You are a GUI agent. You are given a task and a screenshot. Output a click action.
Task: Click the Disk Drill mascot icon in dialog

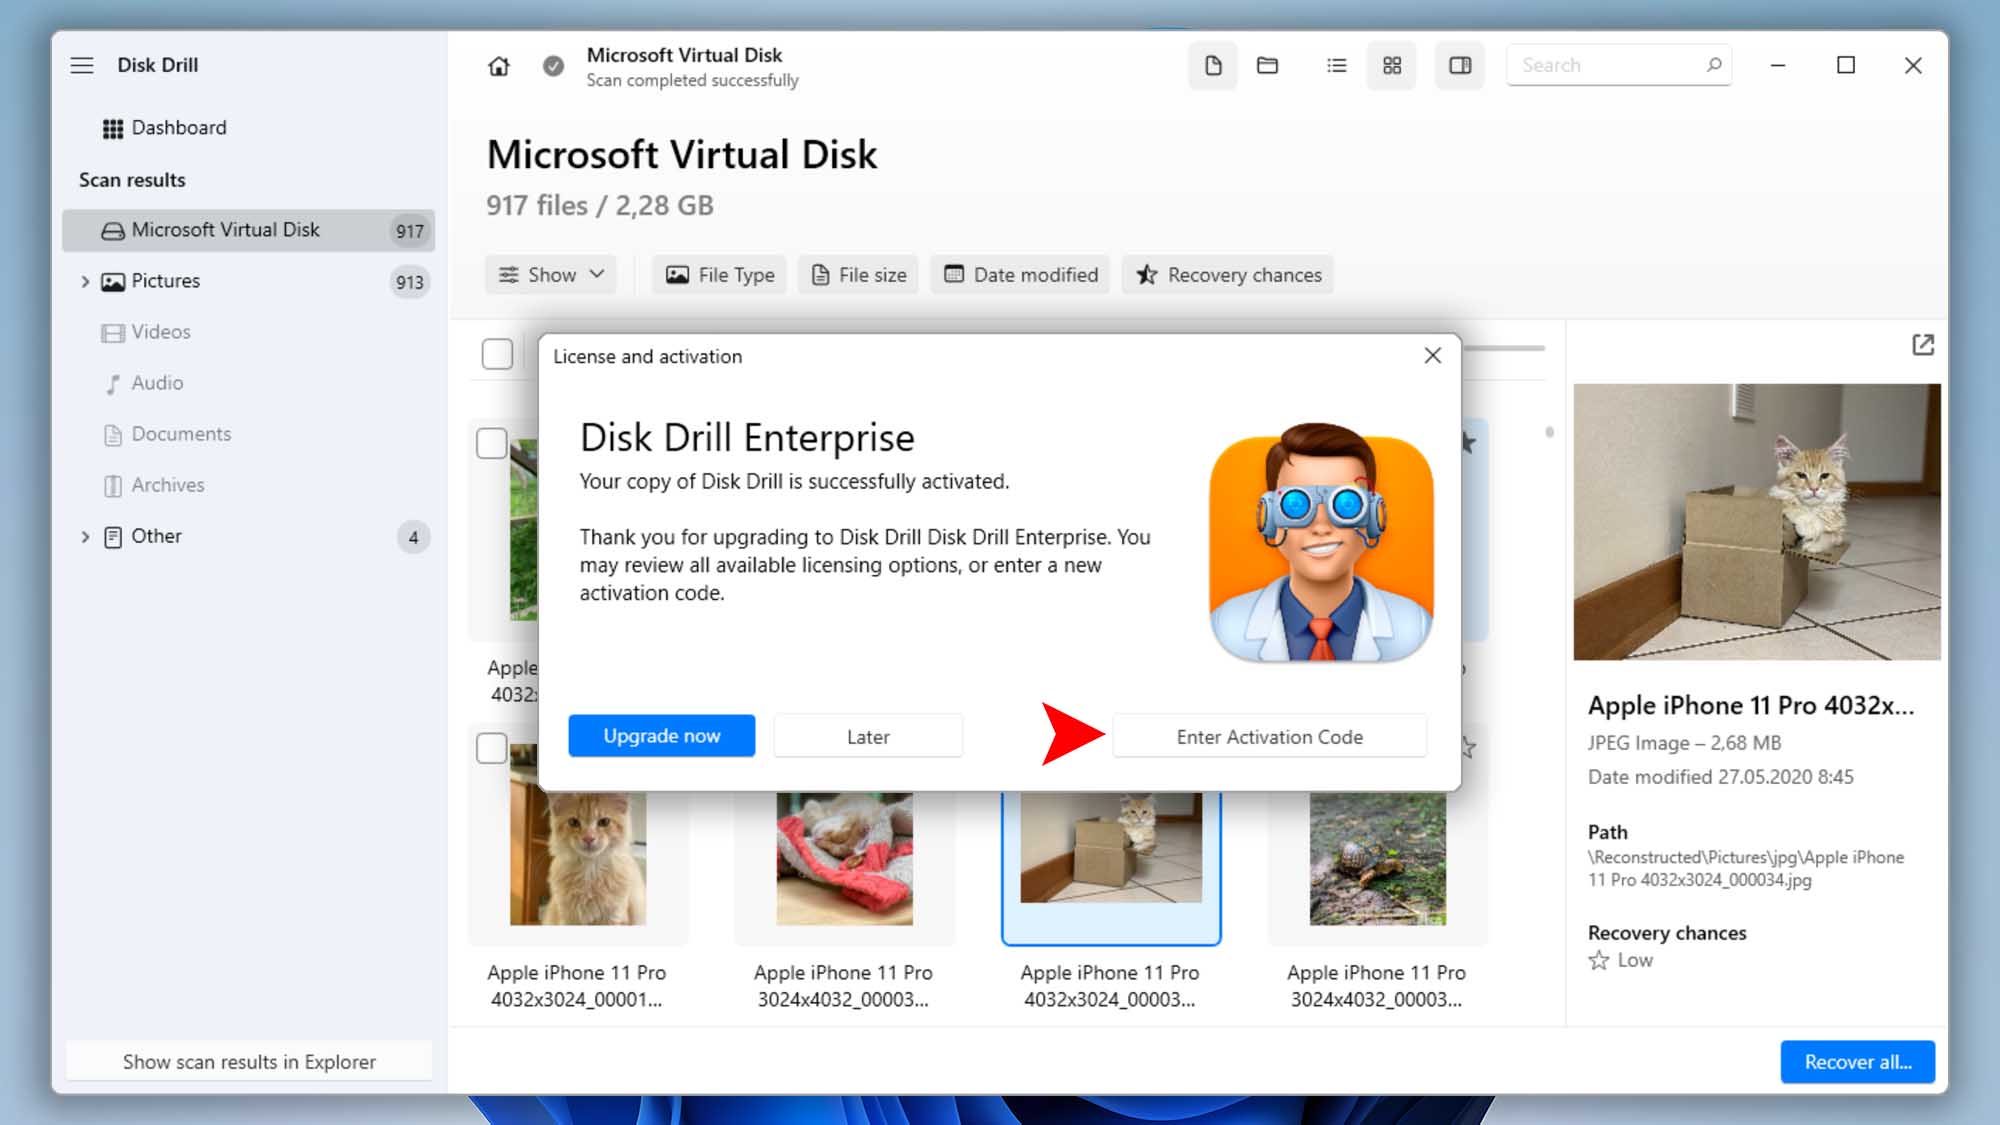point(1321,542)
